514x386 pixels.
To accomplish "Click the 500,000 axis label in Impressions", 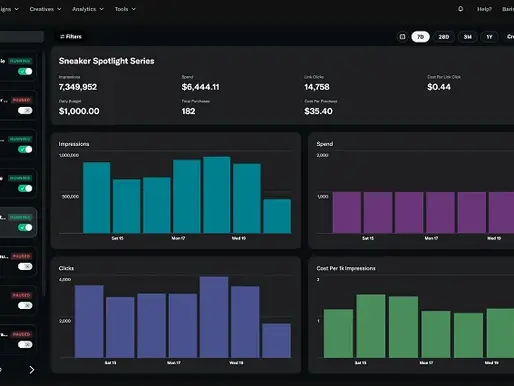I will [x=70, y=197].
